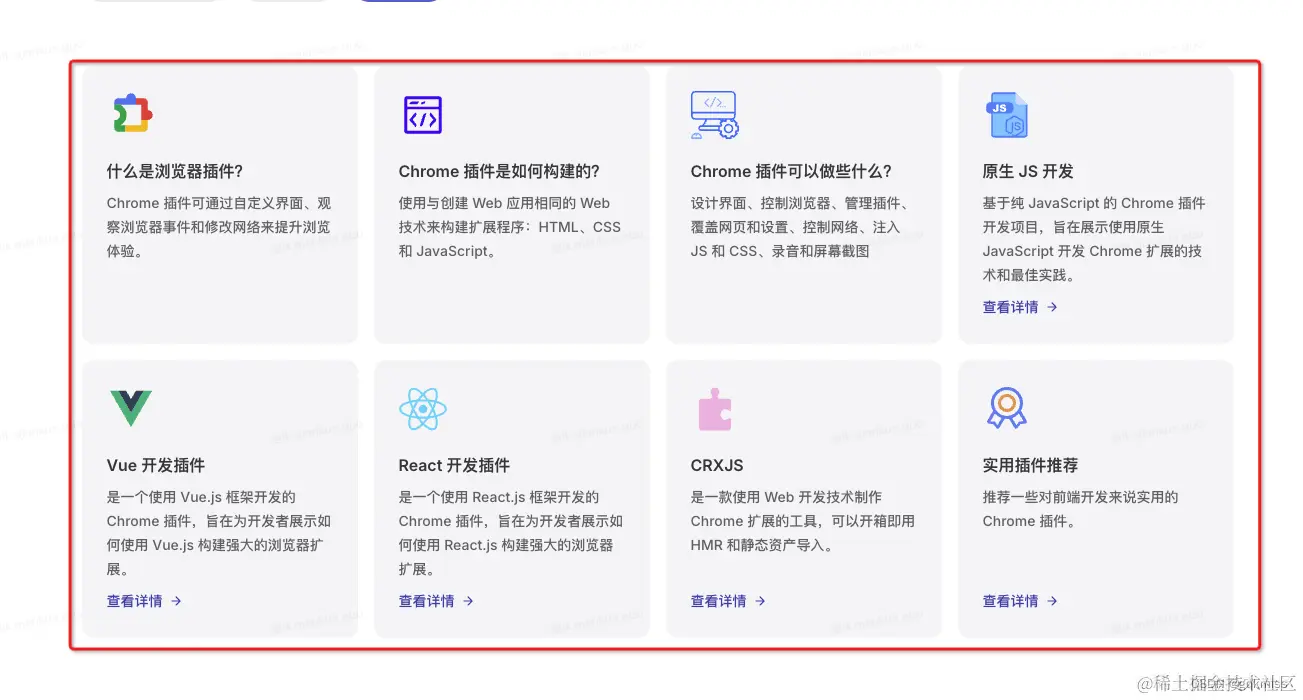Click the arrow next to 原生 JS 查看详情
Viewport: 1303px width, 700px height.
1052,307
